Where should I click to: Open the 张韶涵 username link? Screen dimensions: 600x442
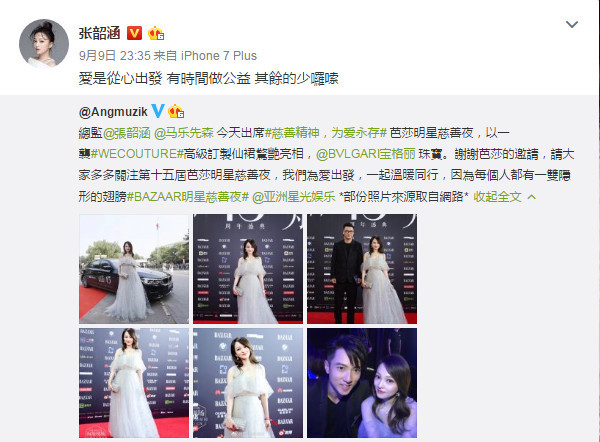coord(99,33)
